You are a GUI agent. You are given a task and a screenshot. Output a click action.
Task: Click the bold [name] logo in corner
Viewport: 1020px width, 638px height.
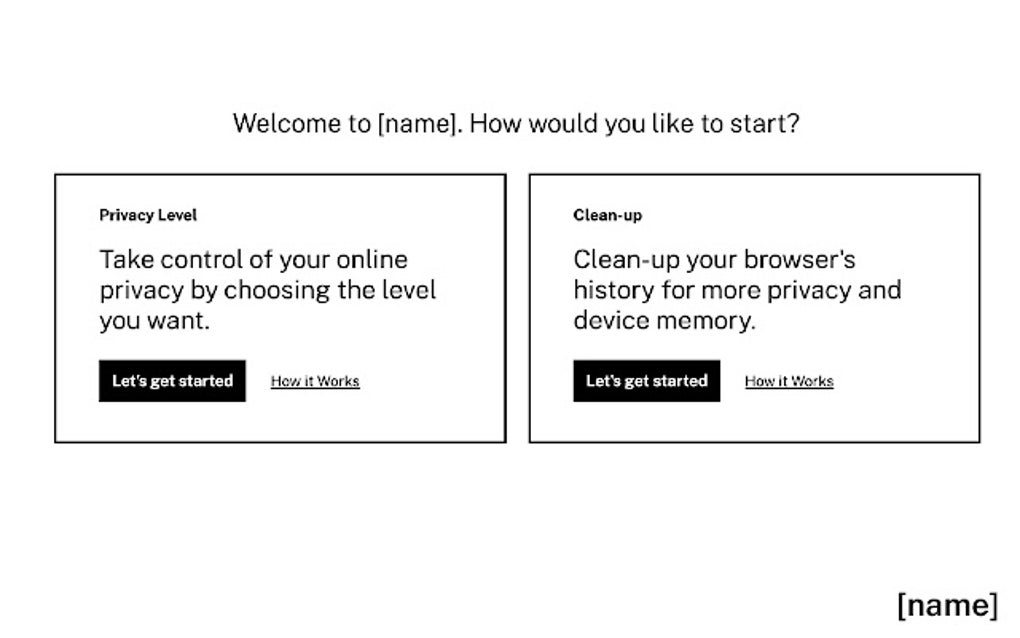[946, 605]
